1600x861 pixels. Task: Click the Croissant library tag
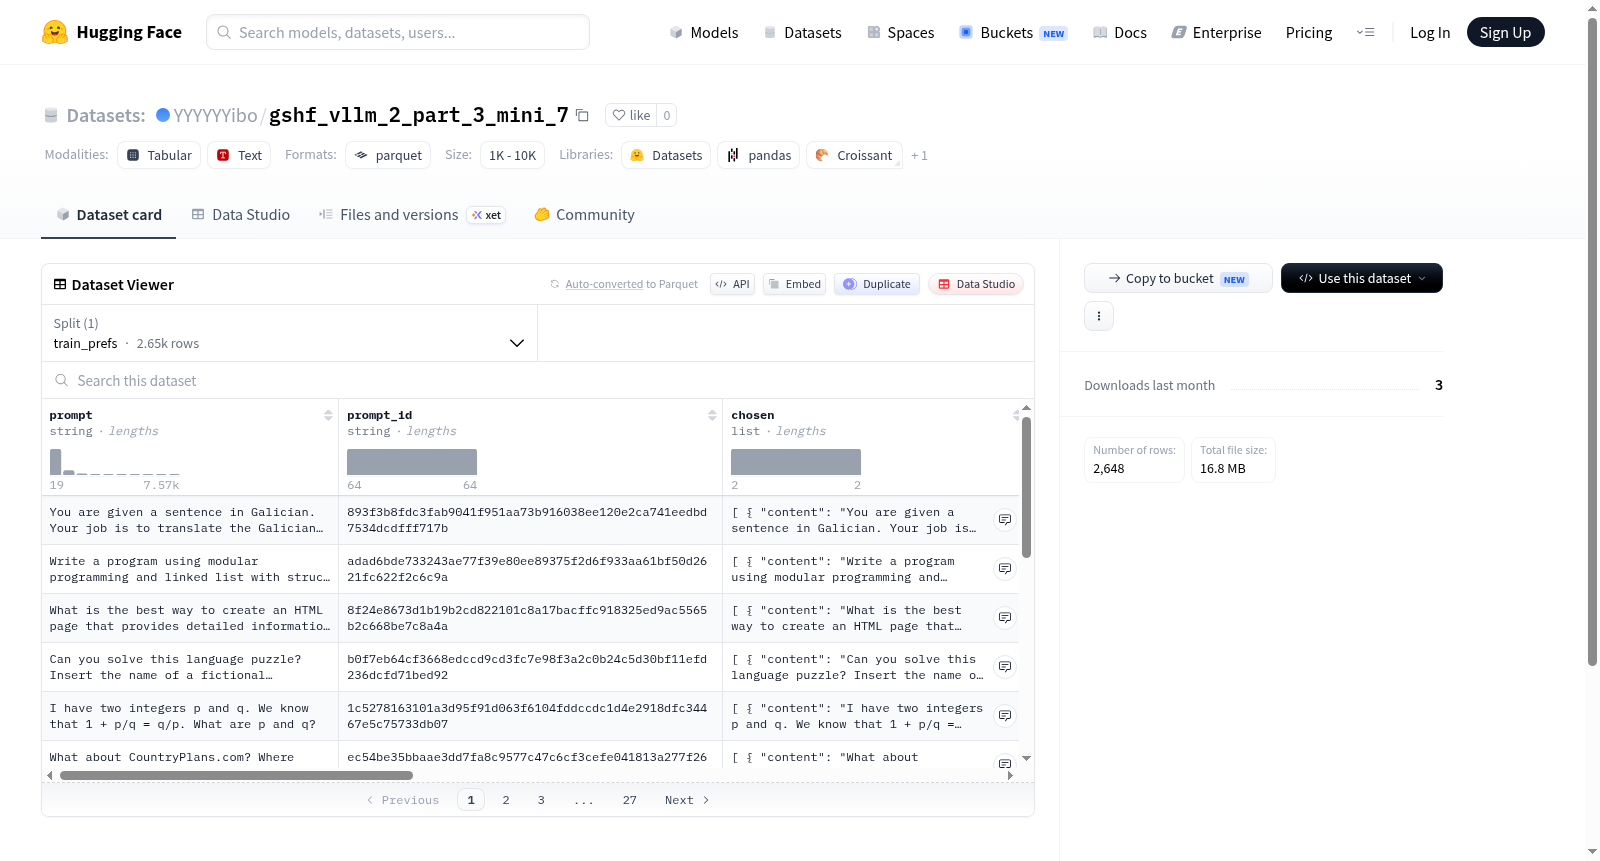click(854, 155)
